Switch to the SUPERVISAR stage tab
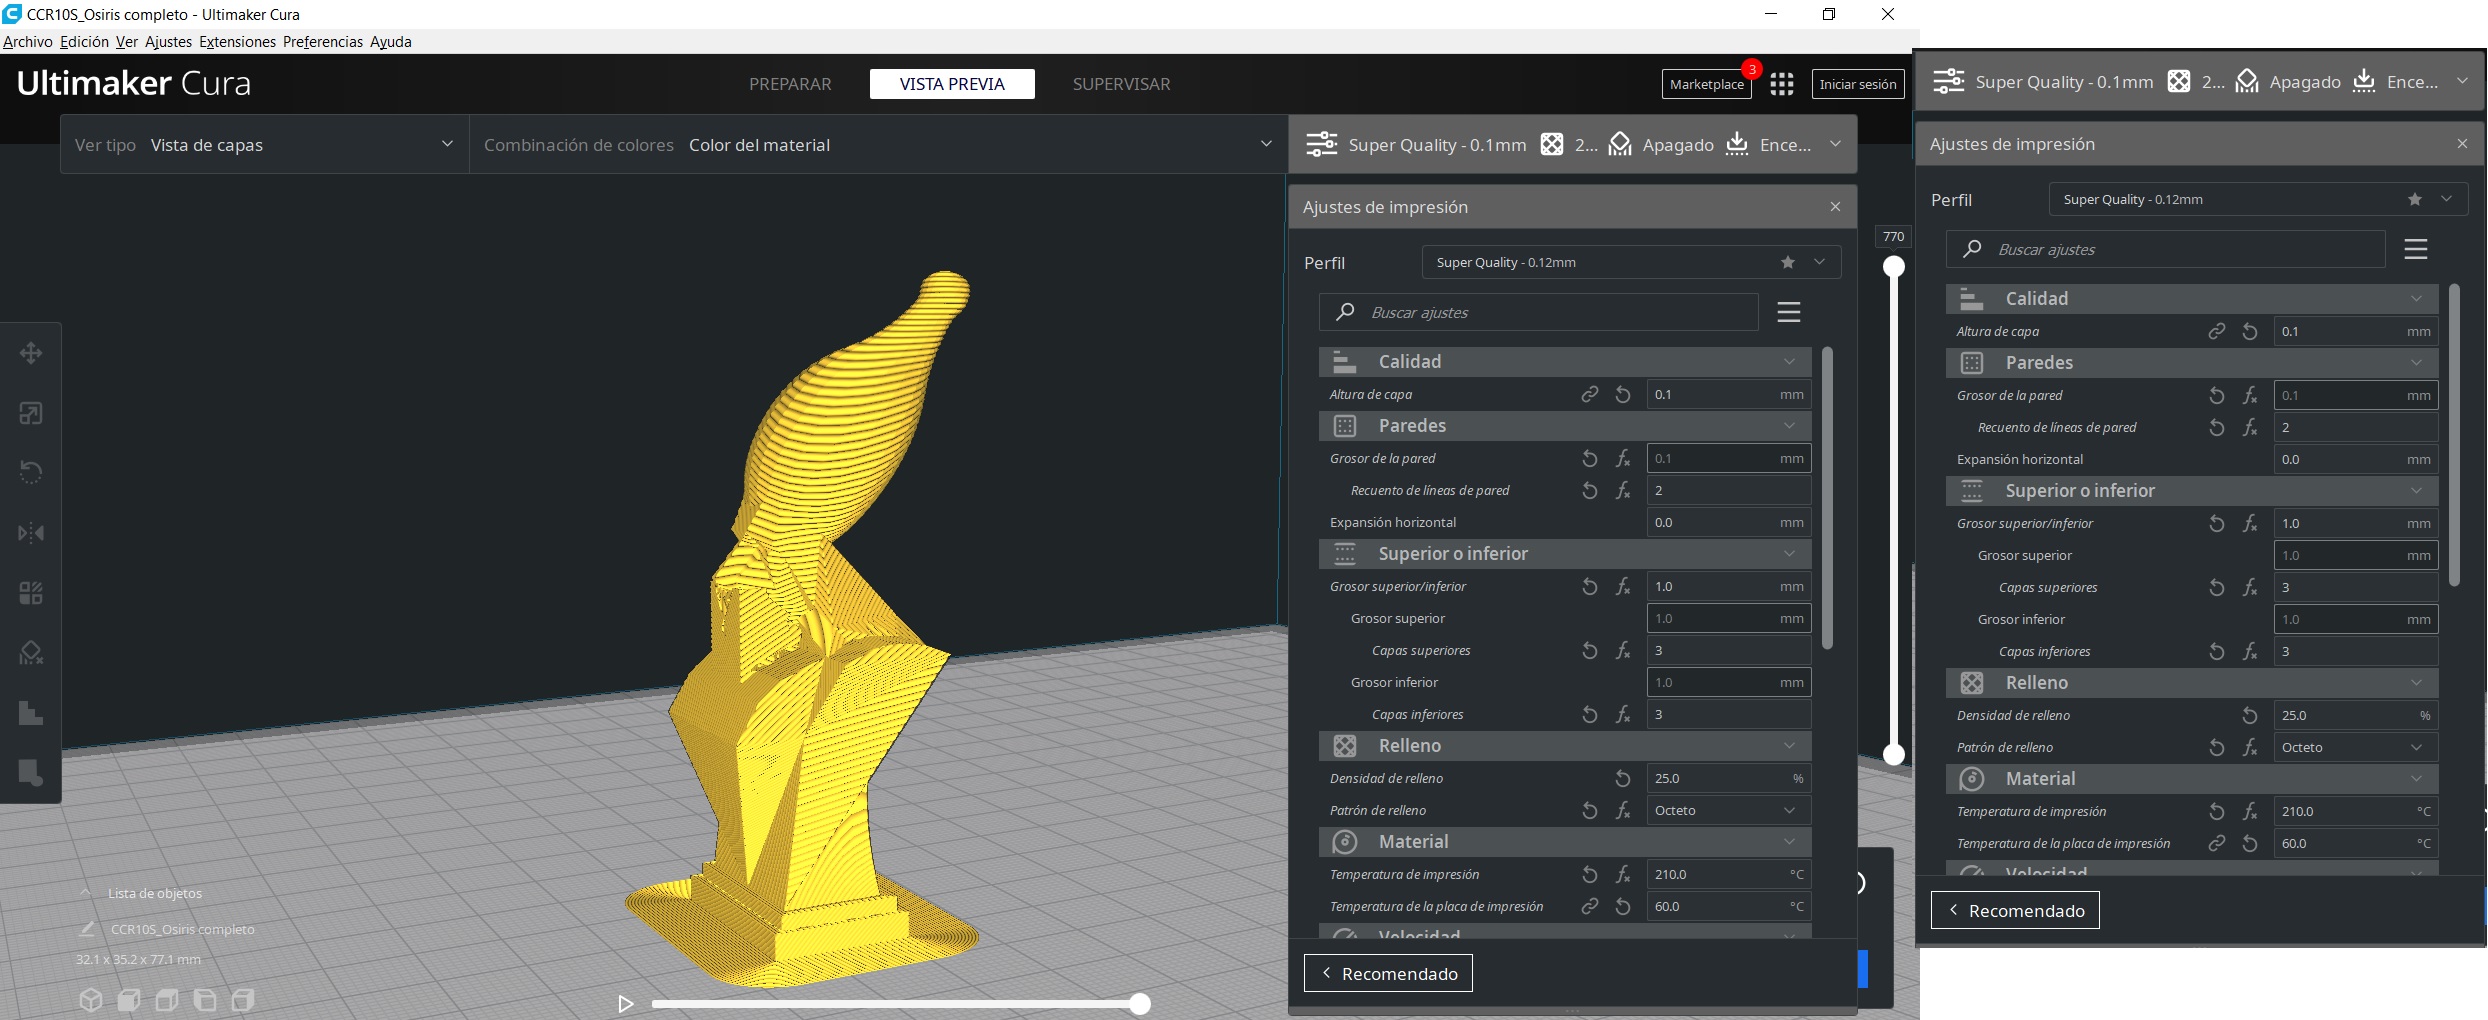The image size is (2488, 1020). (x=1121, y=84)
